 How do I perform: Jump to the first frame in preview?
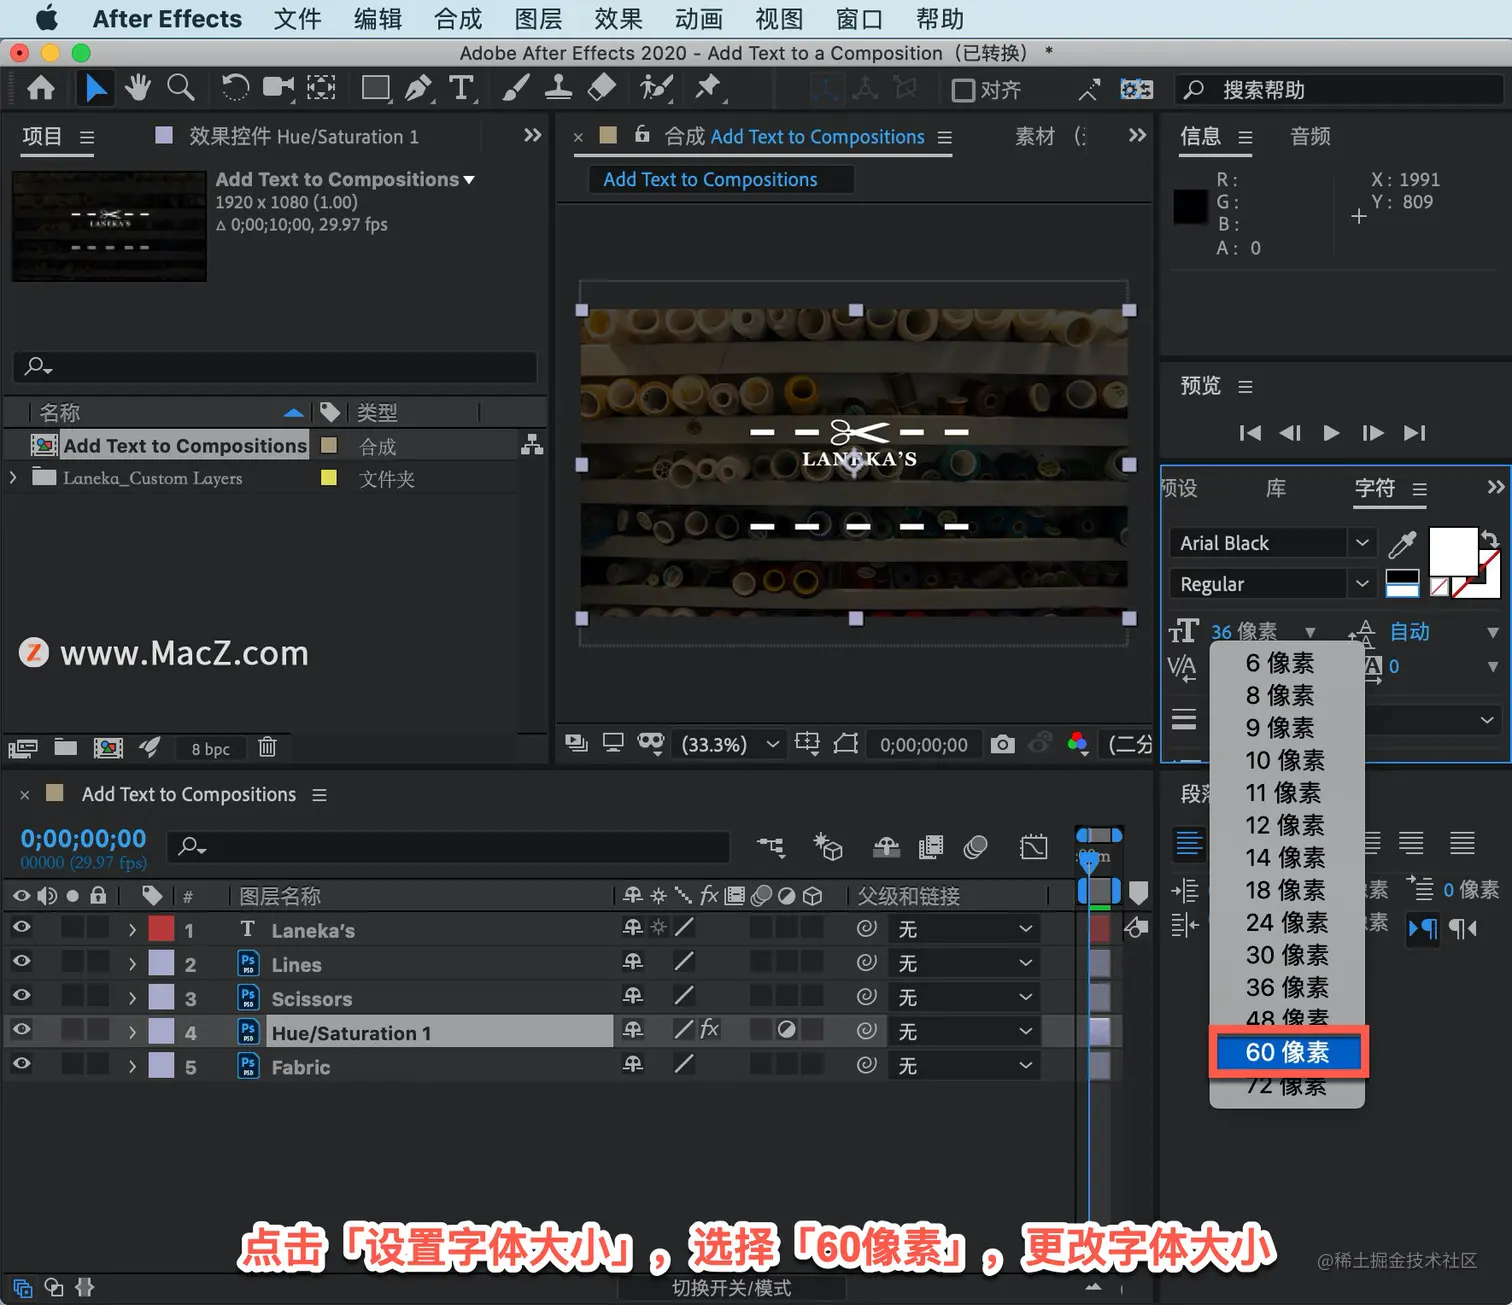[x=1250, y=432]
